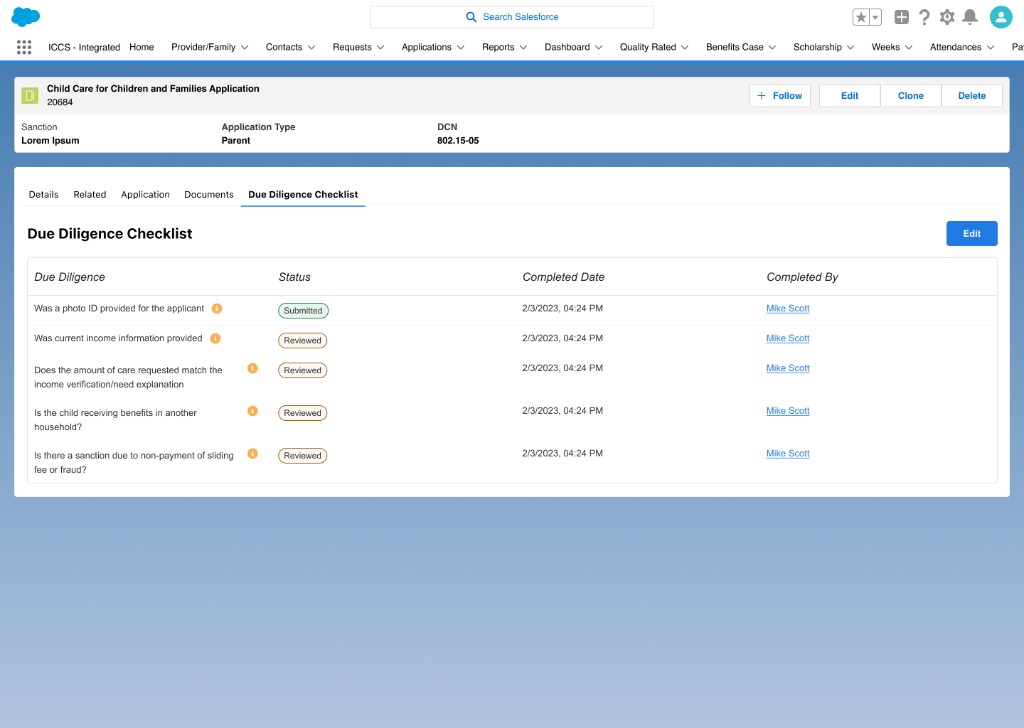The height and width of the screenshot is (728, 1024).
Task: Click the Status column header
Action: (x=295, y=277)
